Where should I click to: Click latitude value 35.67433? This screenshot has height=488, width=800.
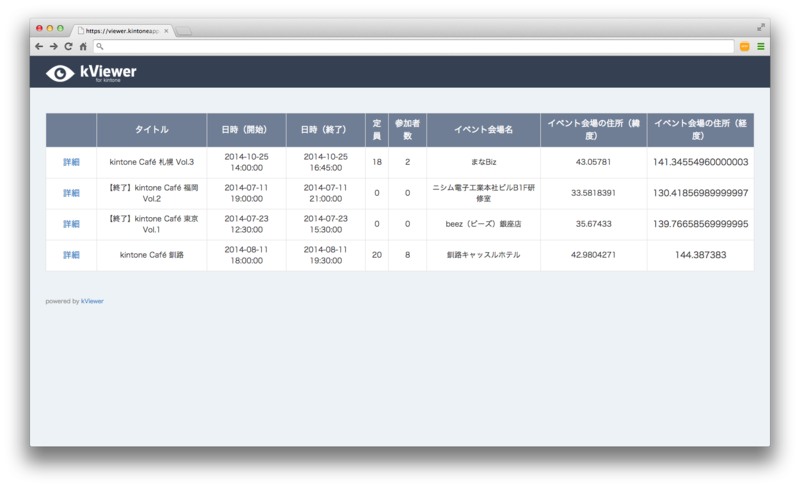pyautogui.click(x=593, y=224)
